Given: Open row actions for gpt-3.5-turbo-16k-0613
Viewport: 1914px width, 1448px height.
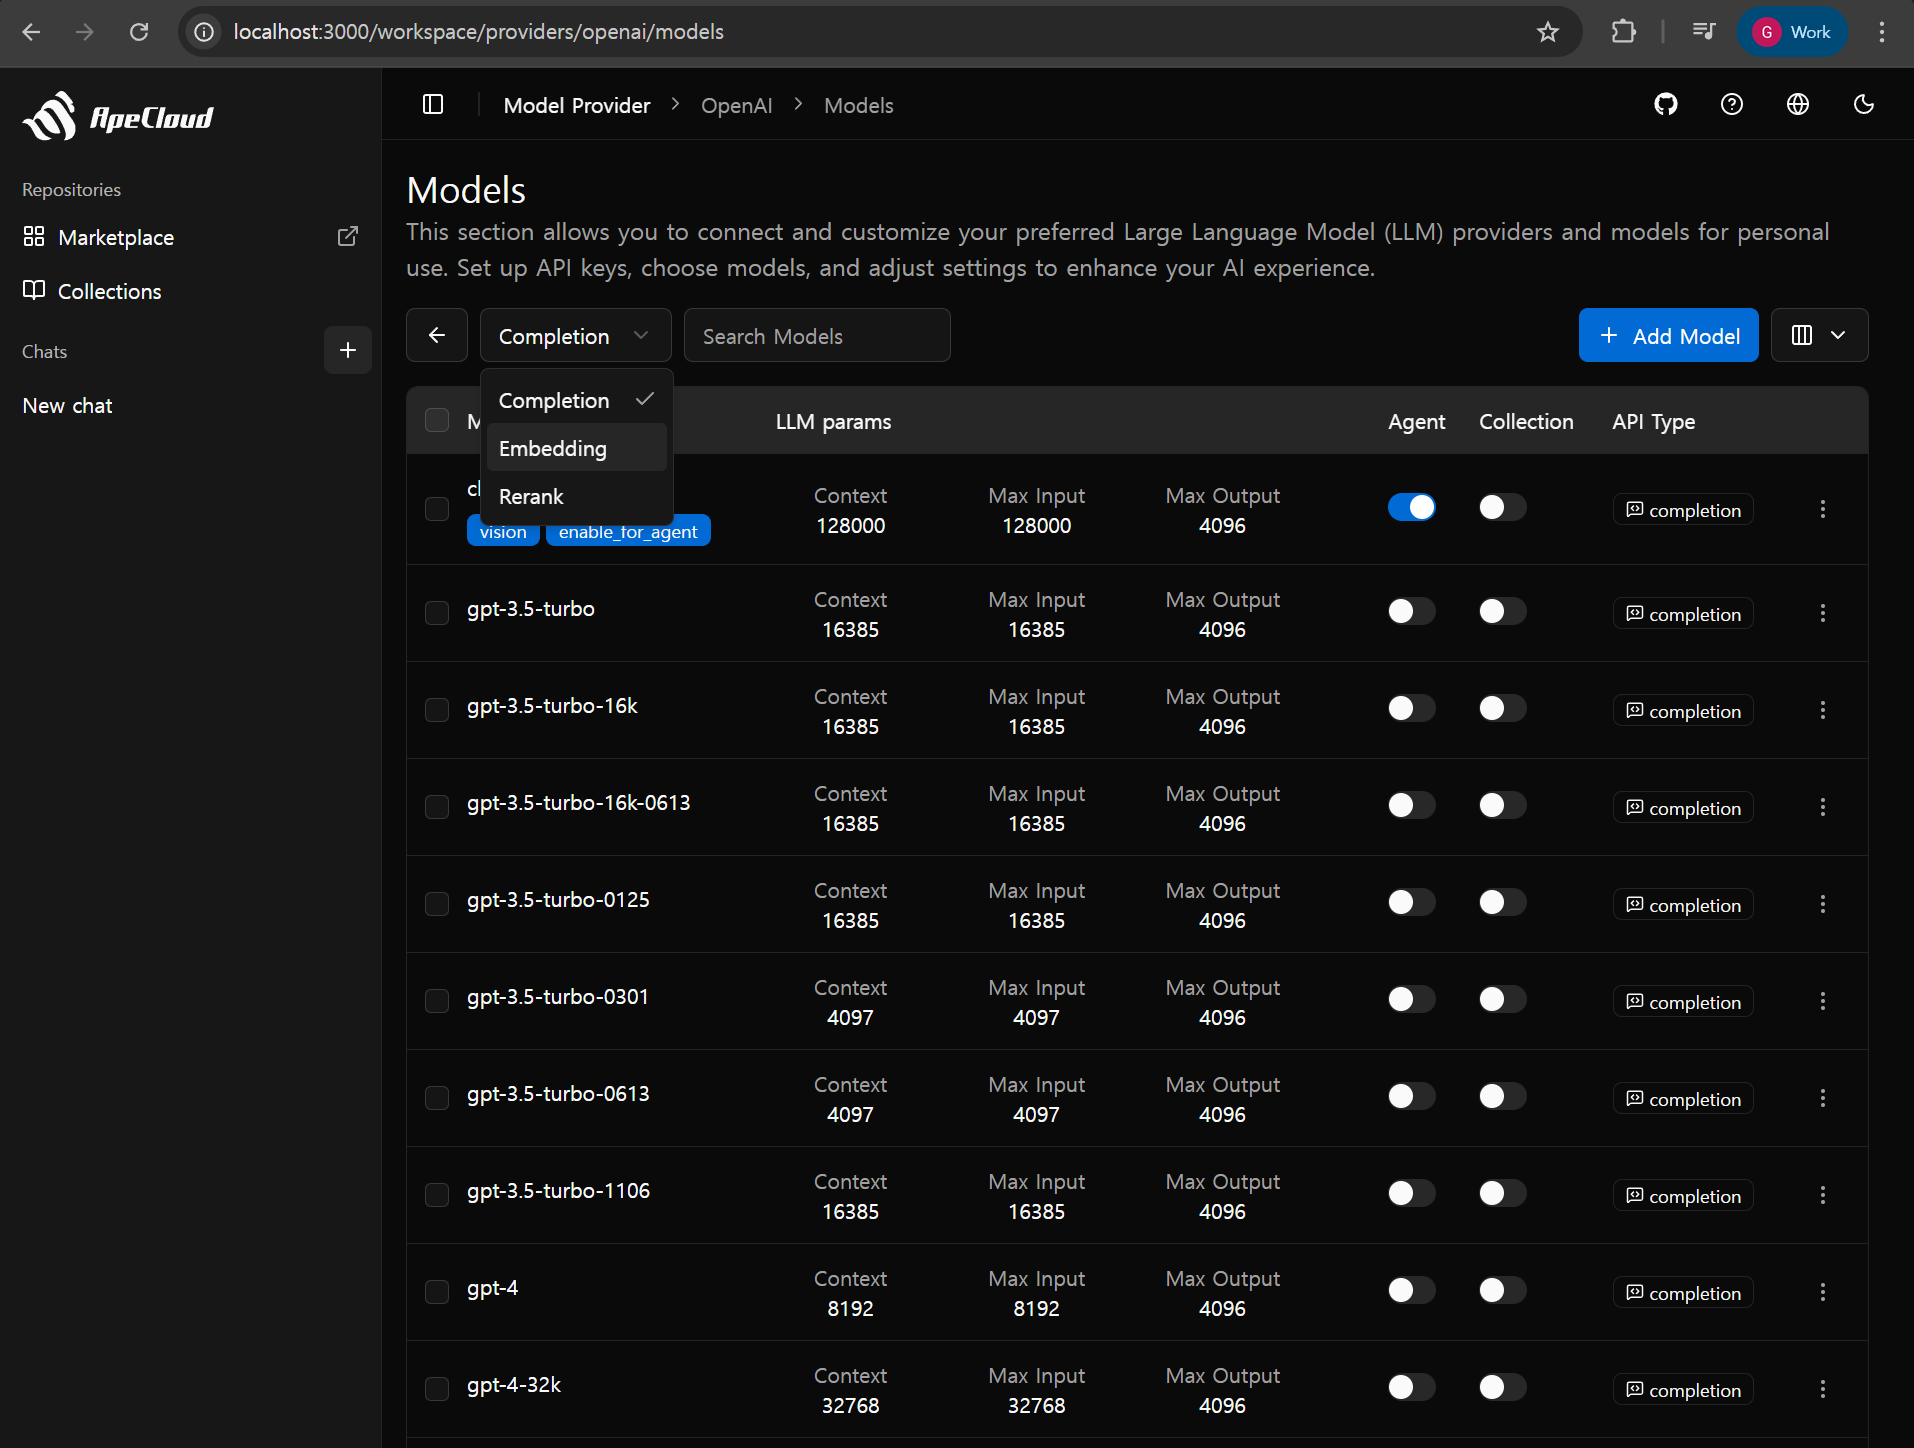Looking at the screenshot, I should [x=1823, y=807].
